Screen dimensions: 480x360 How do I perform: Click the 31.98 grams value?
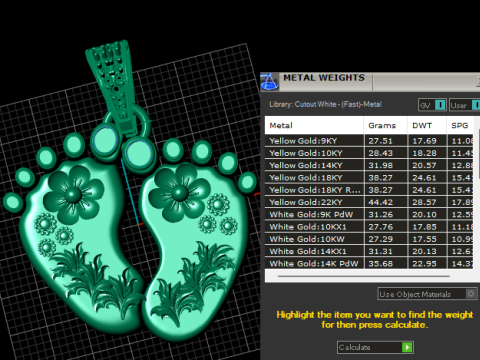[380, 166]
